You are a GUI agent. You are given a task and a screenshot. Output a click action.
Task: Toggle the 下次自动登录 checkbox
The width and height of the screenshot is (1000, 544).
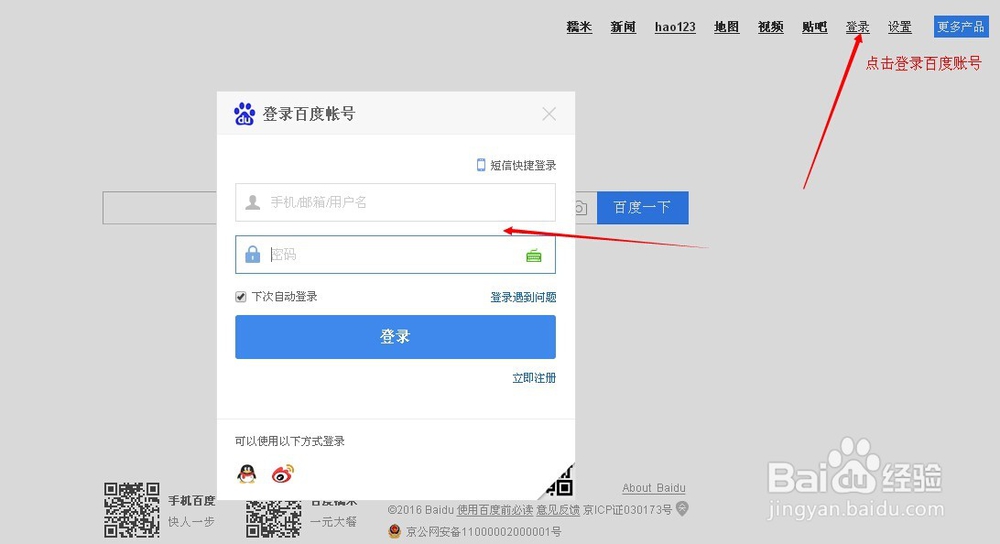(x=240, y=297)
